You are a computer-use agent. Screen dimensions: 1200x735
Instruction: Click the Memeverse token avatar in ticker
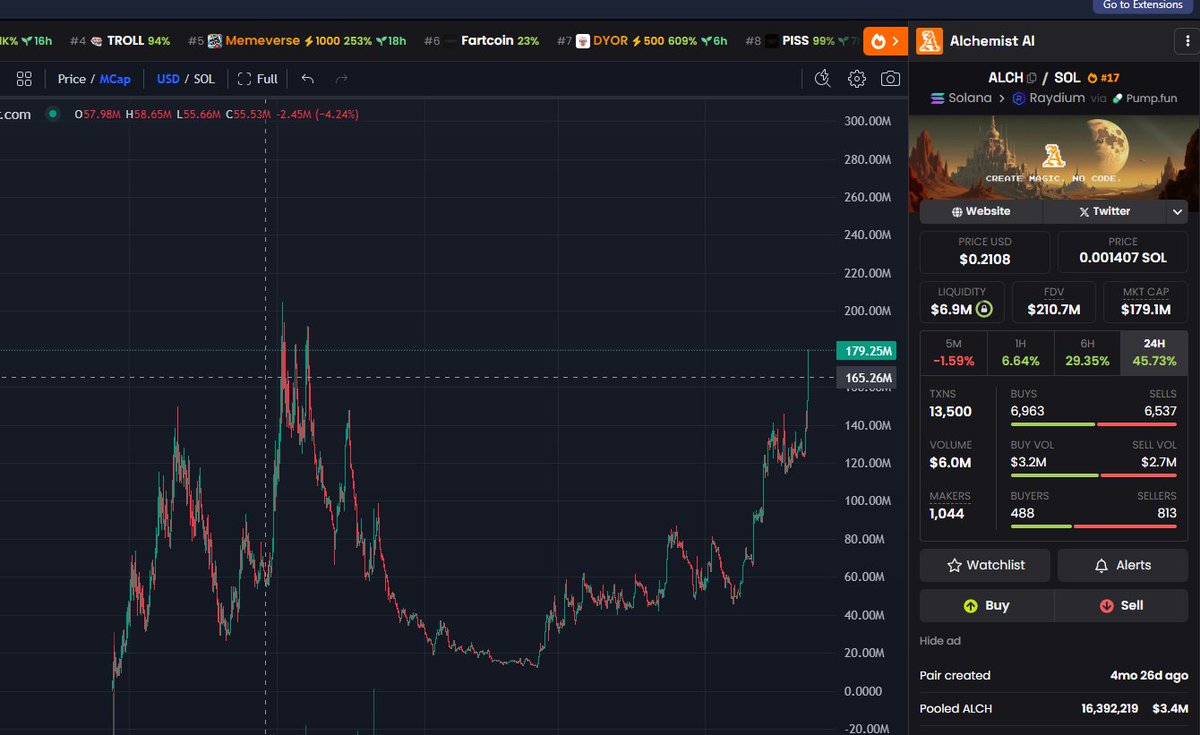[214, 41]
